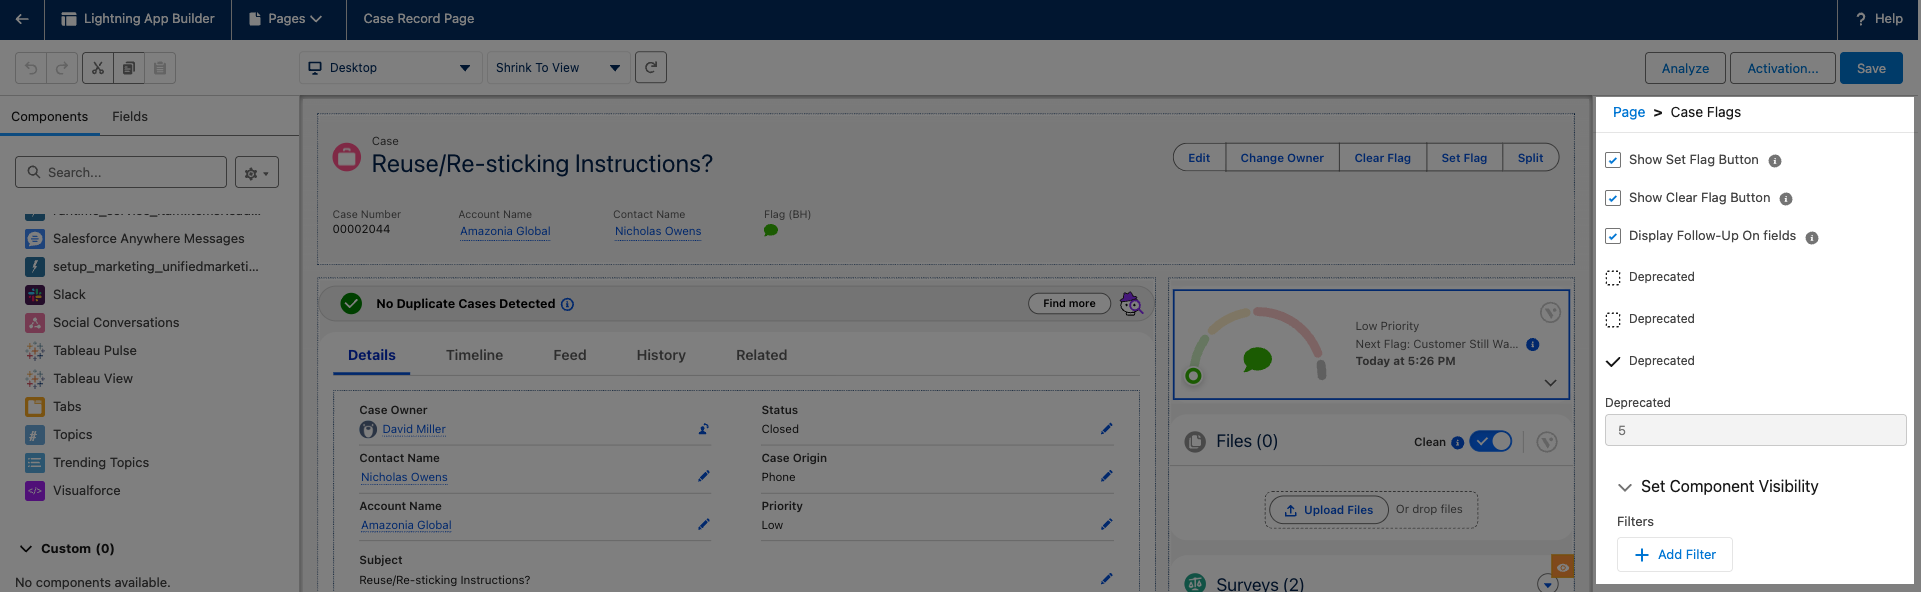The height and width of the screenshot is (592, 1921).
Task: Open the Desktop form factor dropdown
Action: (x=390, y=68)
